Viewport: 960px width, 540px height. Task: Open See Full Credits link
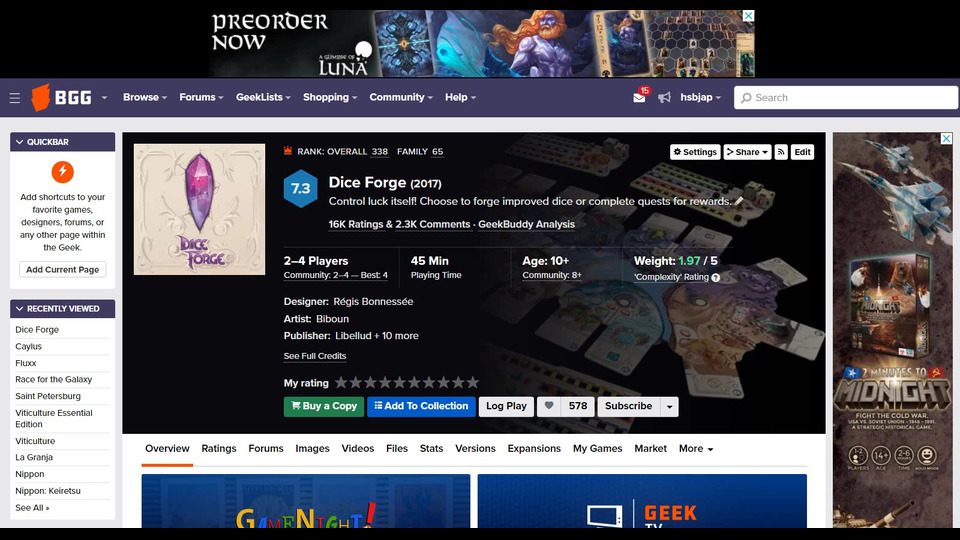pyautogui.click(x=315, y=356)
